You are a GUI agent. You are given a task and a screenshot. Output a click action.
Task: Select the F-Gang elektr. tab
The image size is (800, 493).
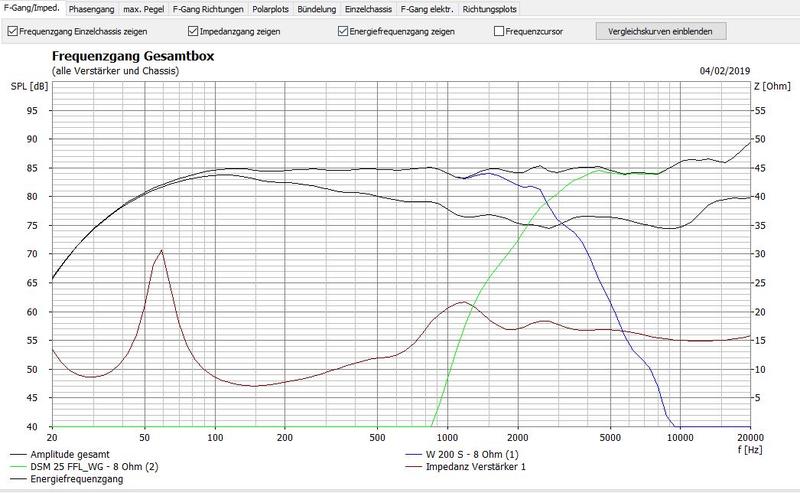point(427,9)
